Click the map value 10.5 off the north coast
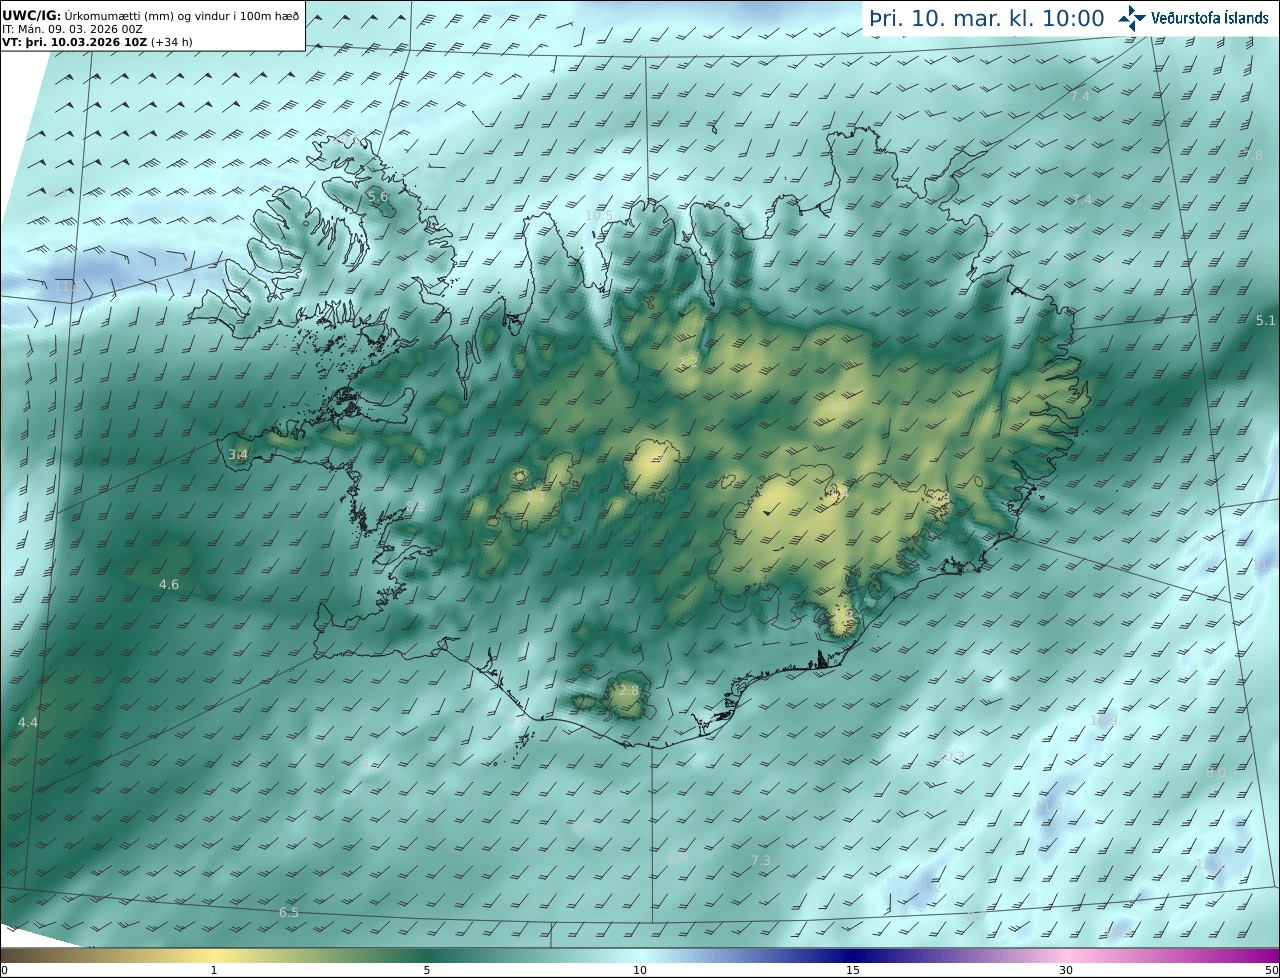 [598, 215]
